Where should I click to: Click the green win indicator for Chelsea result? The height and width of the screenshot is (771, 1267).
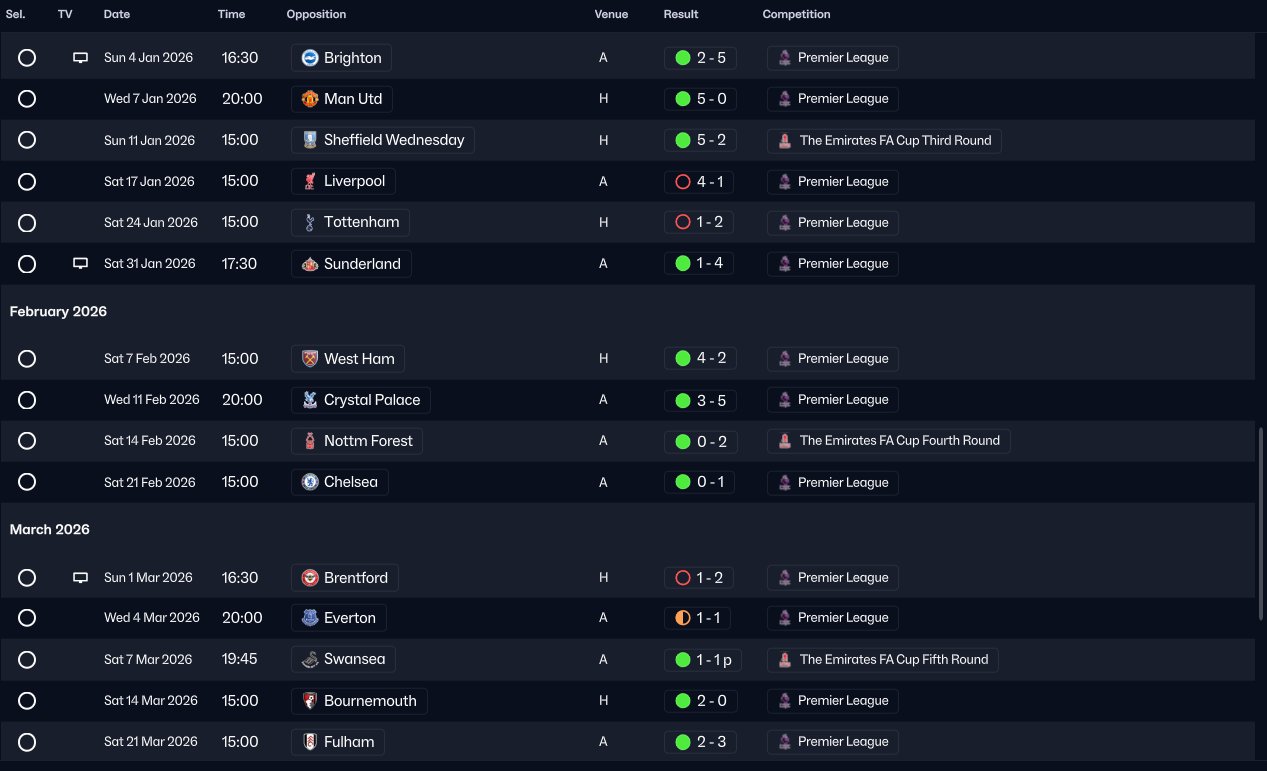tap(683, 483)
